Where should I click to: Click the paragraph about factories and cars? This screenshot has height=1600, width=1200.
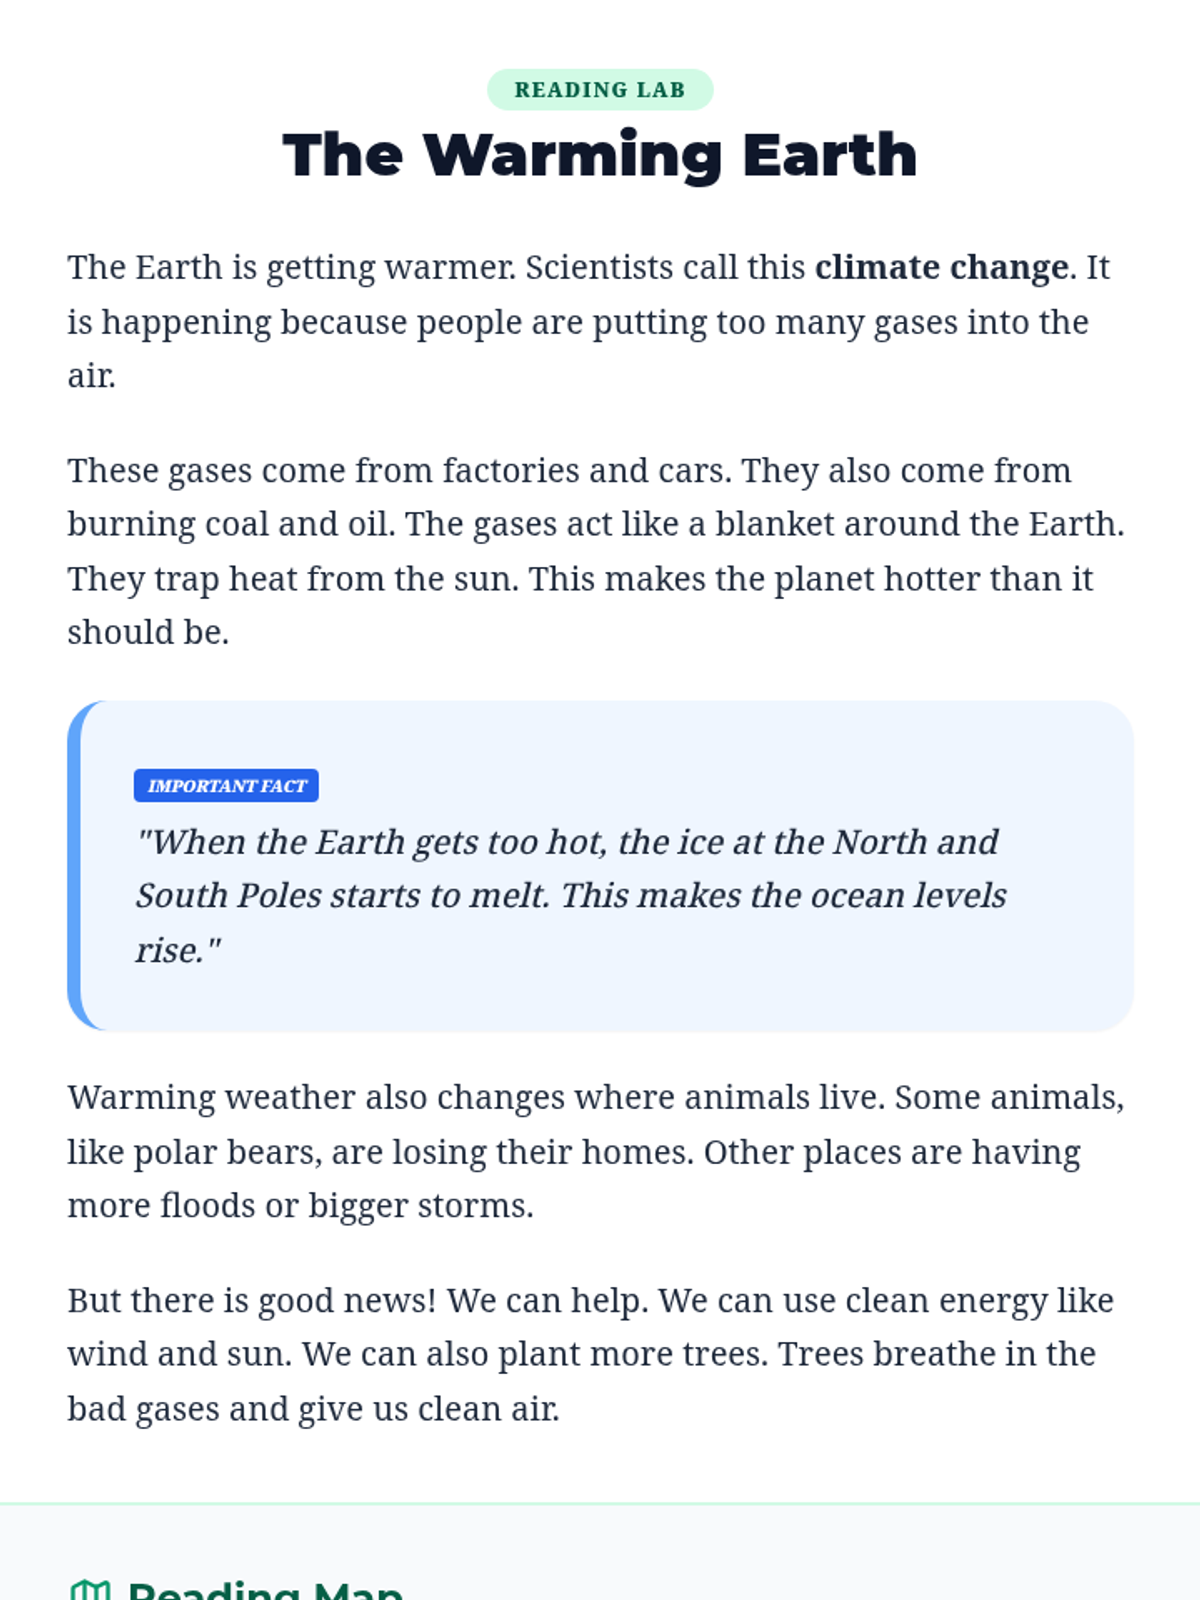(596, 551)
